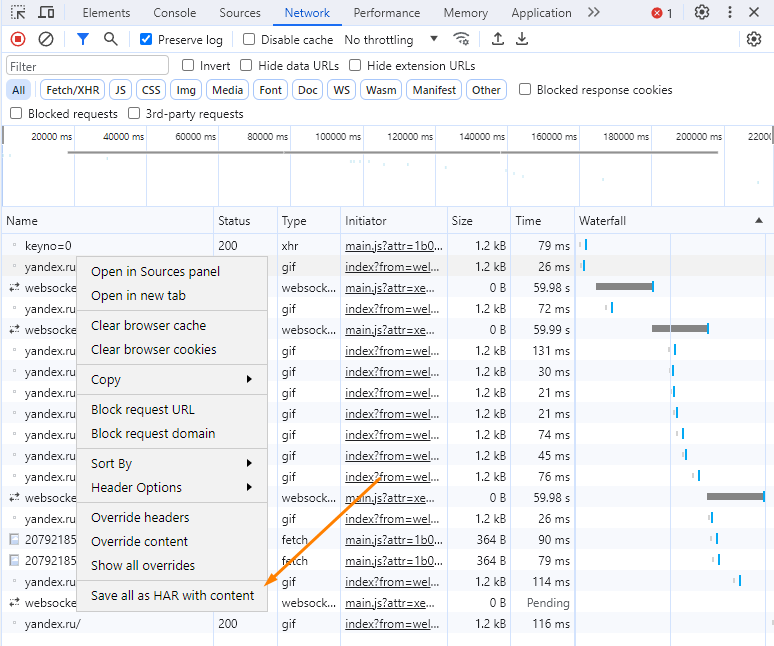Choose Block request domain
Screen dimensions: 774x646
point(172,433)
